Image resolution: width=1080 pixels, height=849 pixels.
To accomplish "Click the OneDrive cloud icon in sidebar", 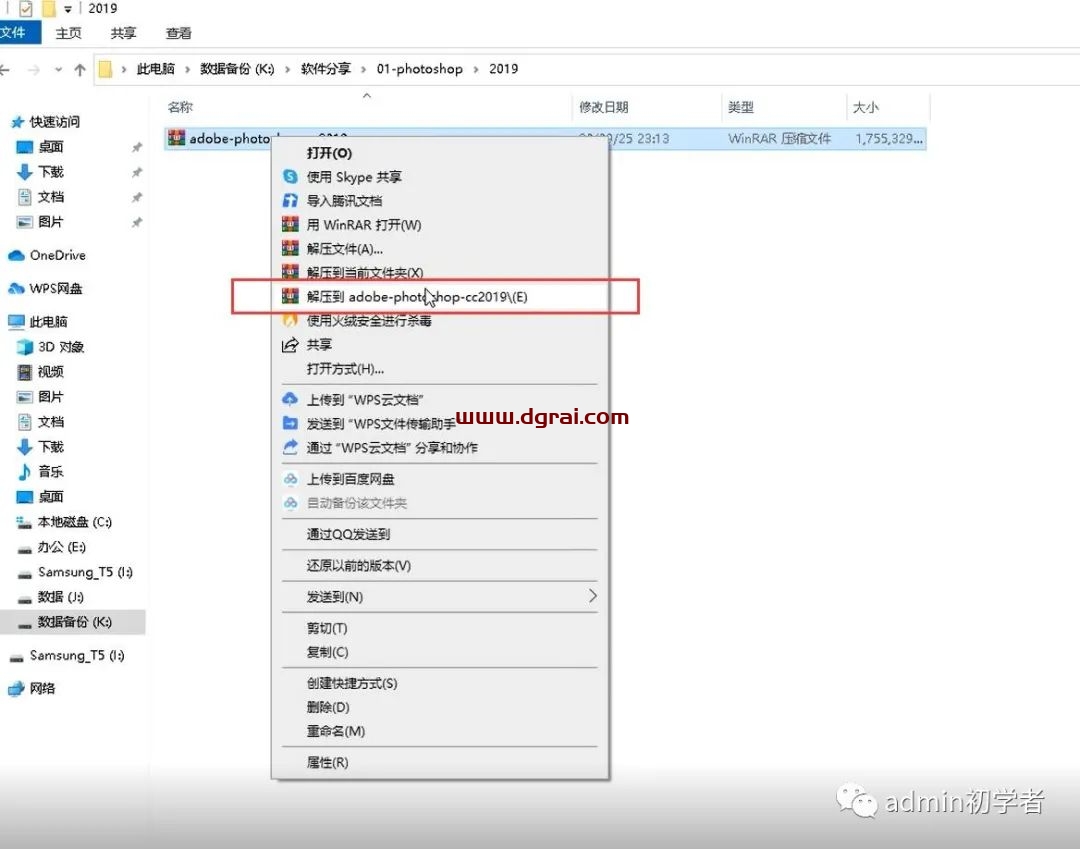I will click(16, 255).
